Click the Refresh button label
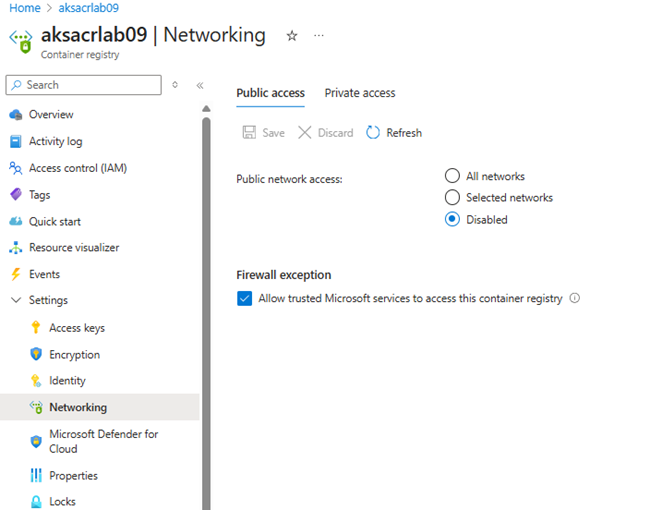The image size is (650, 510). 404,133
